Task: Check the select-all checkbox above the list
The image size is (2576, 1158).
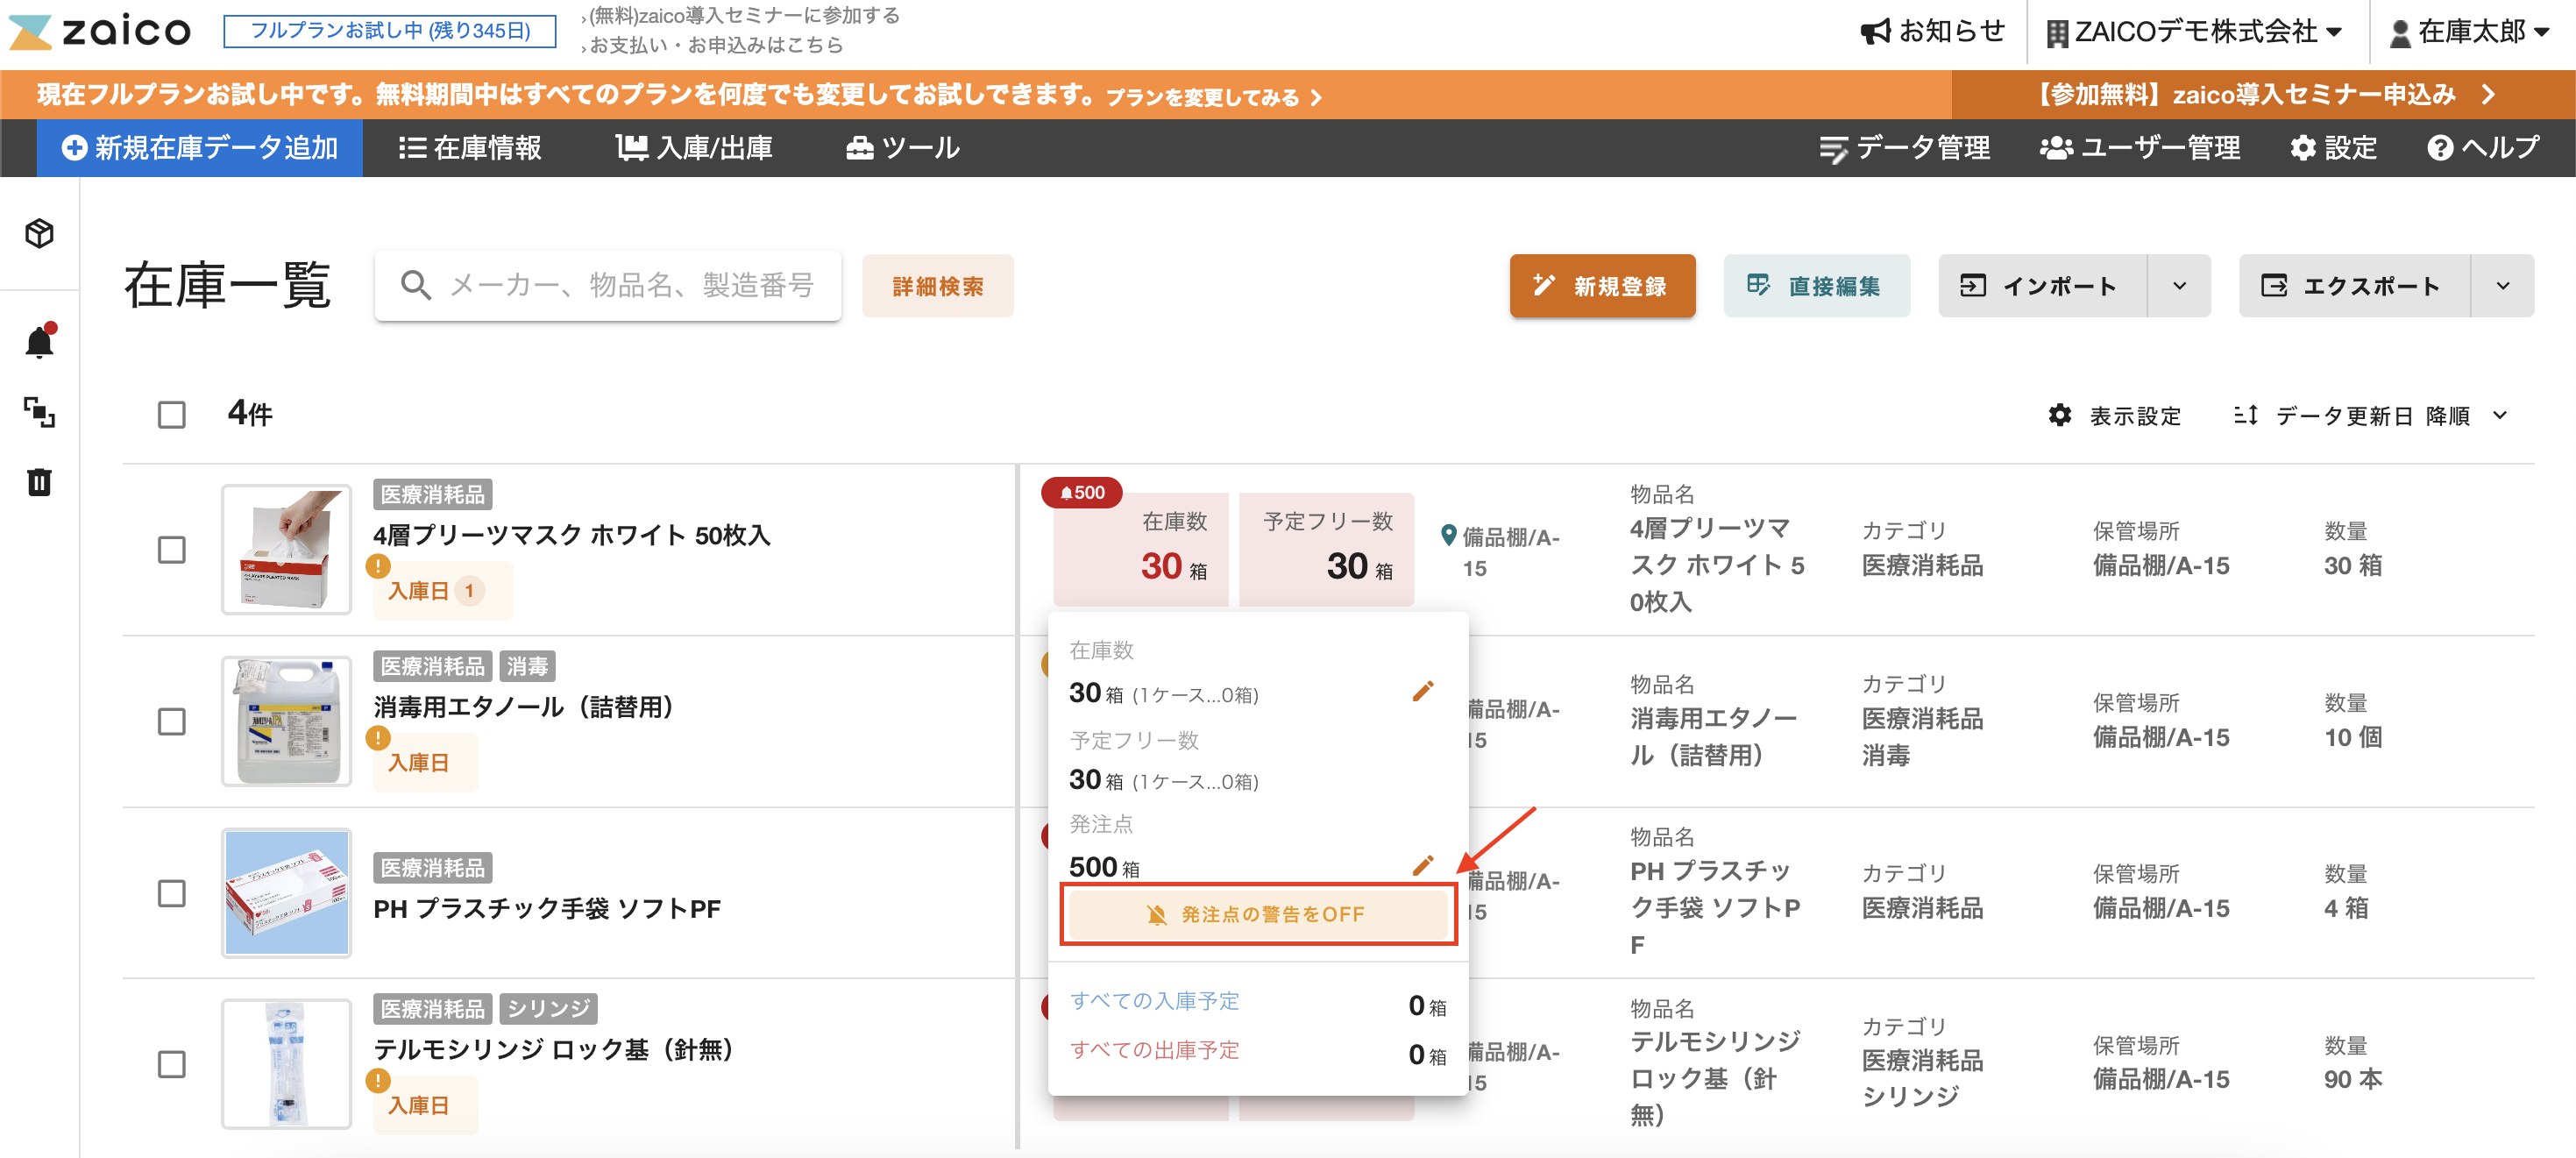Action: pos(171,413)
